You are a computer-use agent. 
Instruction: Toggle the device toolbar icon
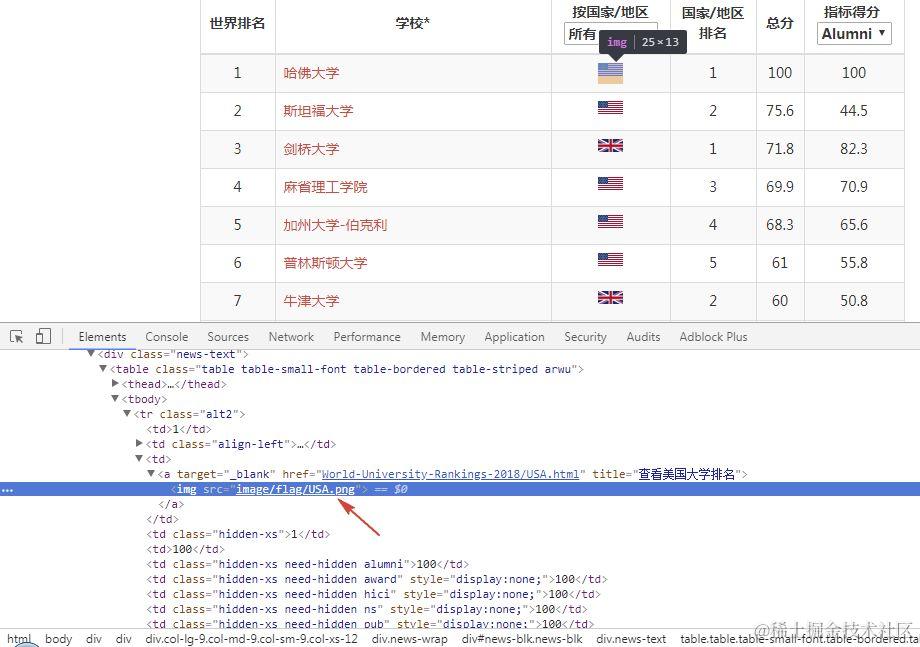(43, 336)
